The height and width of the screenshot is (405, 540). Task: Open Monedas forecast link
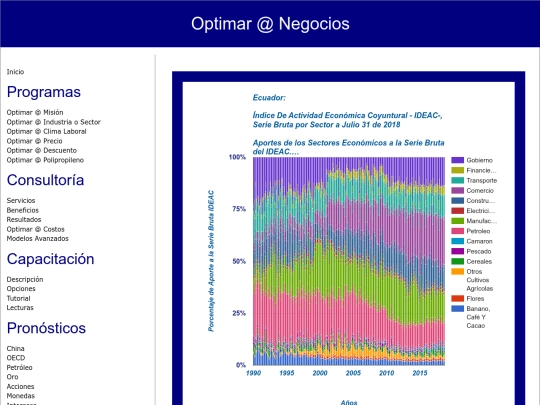[x=21, y=396]
